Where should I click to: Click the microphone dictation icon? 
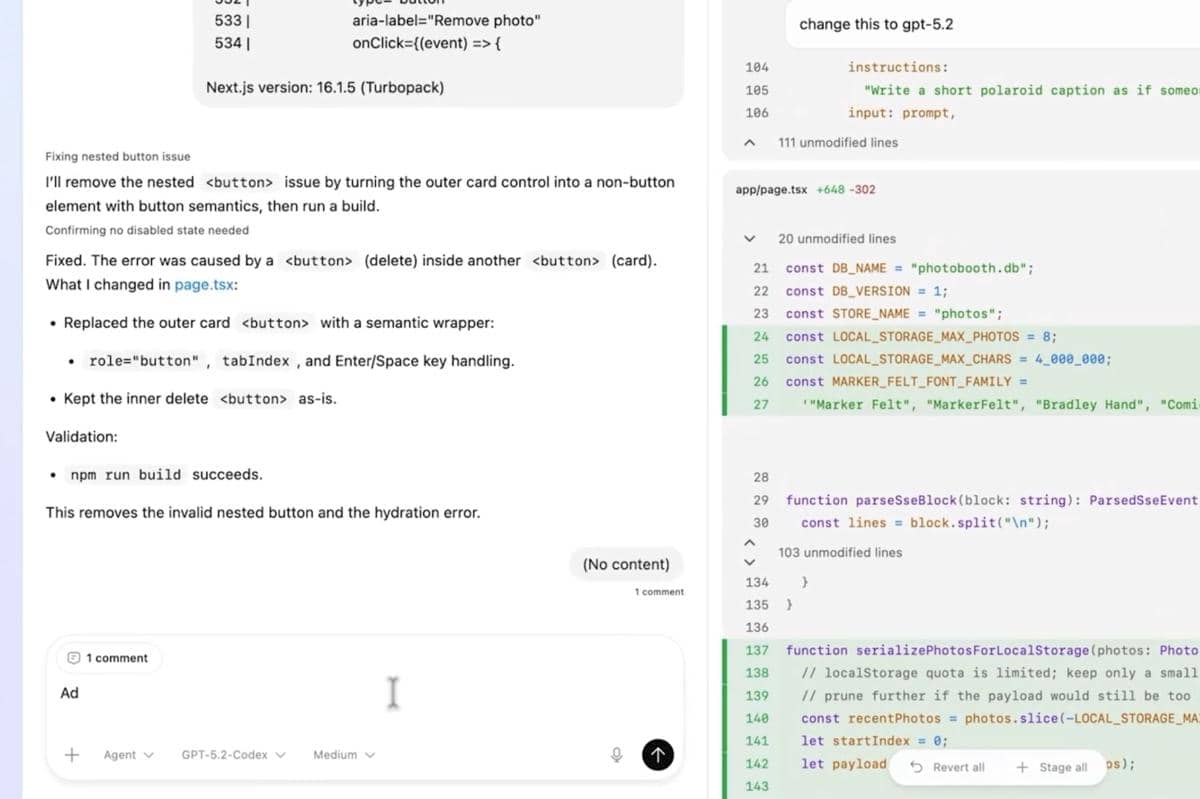click(617, 755)
